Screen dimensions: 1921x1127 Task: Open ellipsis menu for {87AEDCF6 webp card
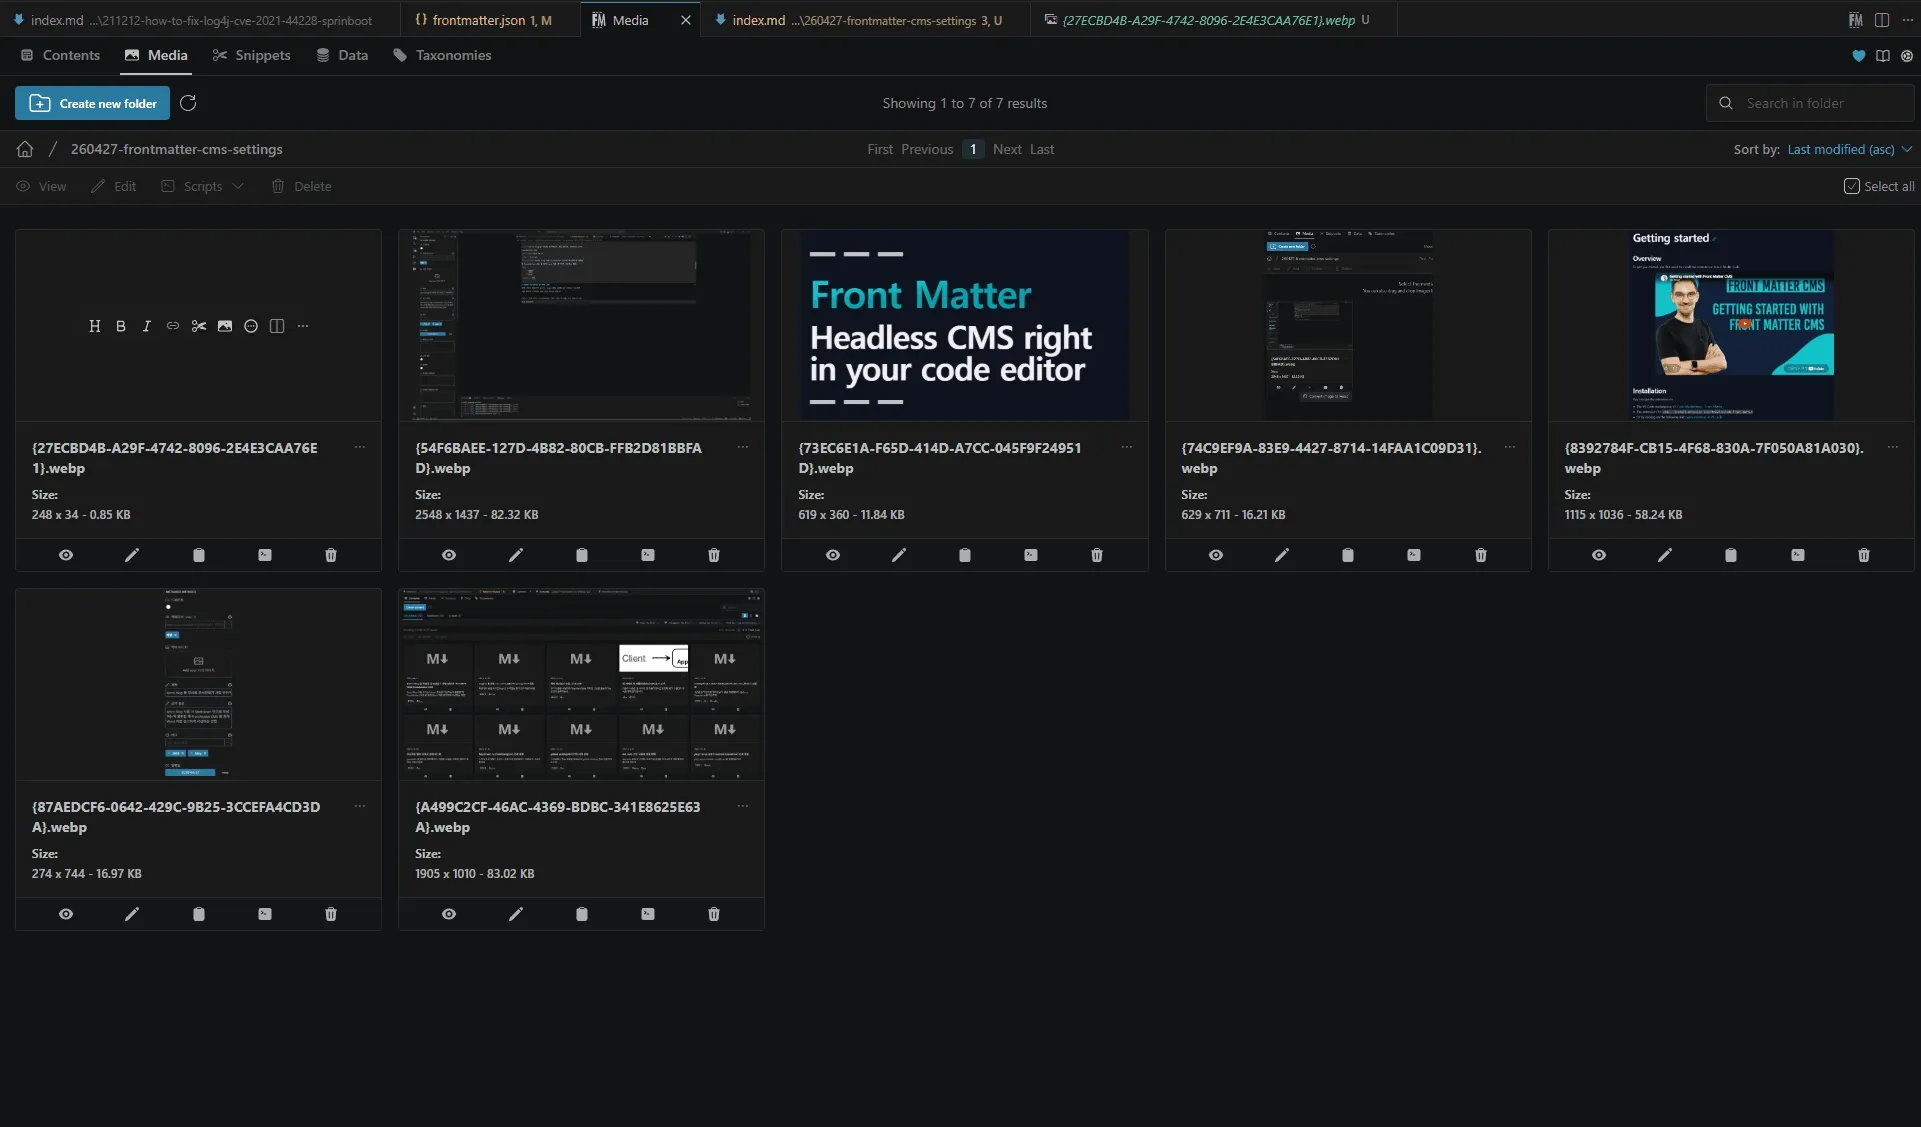[360, 806]
